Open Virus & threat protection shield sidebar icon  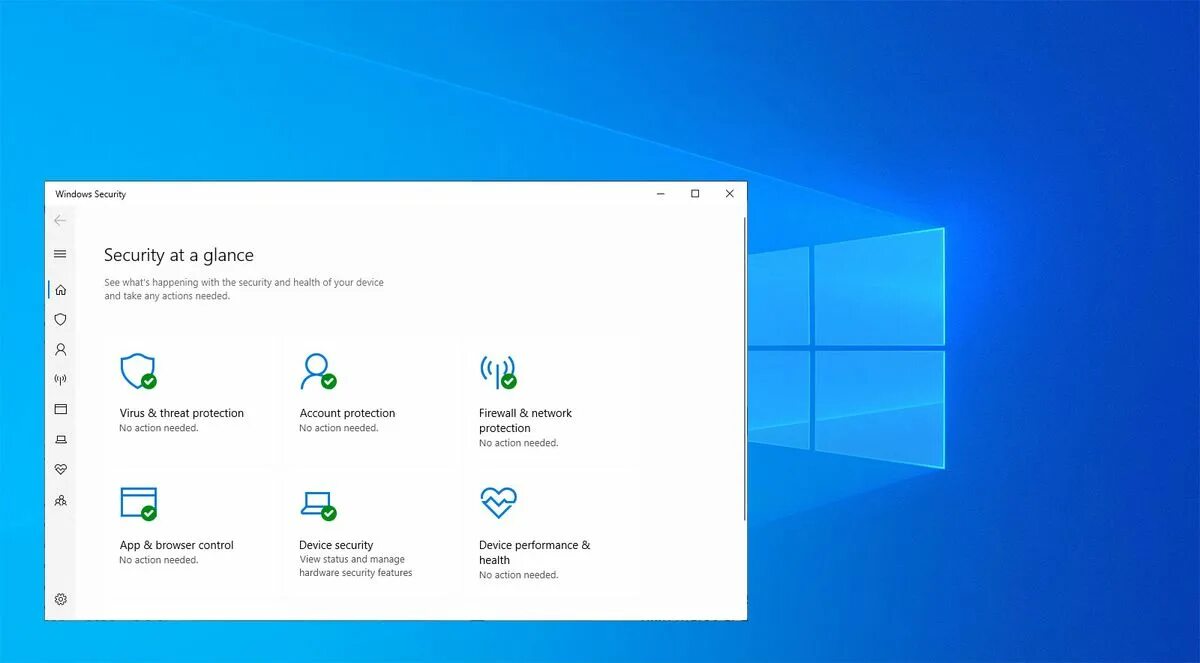pos(60,320)
